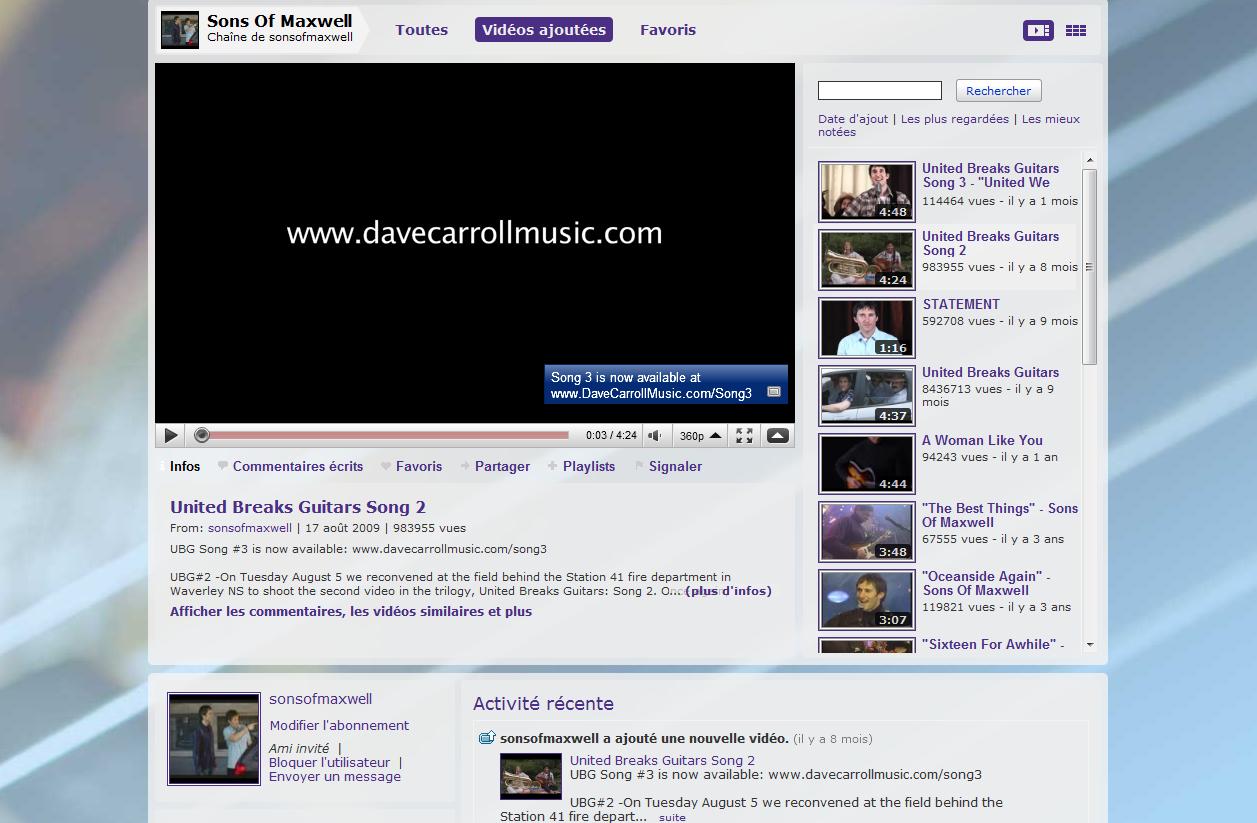Expand the activity description with suite
The image size is (1257, 823).
[673, 817]
